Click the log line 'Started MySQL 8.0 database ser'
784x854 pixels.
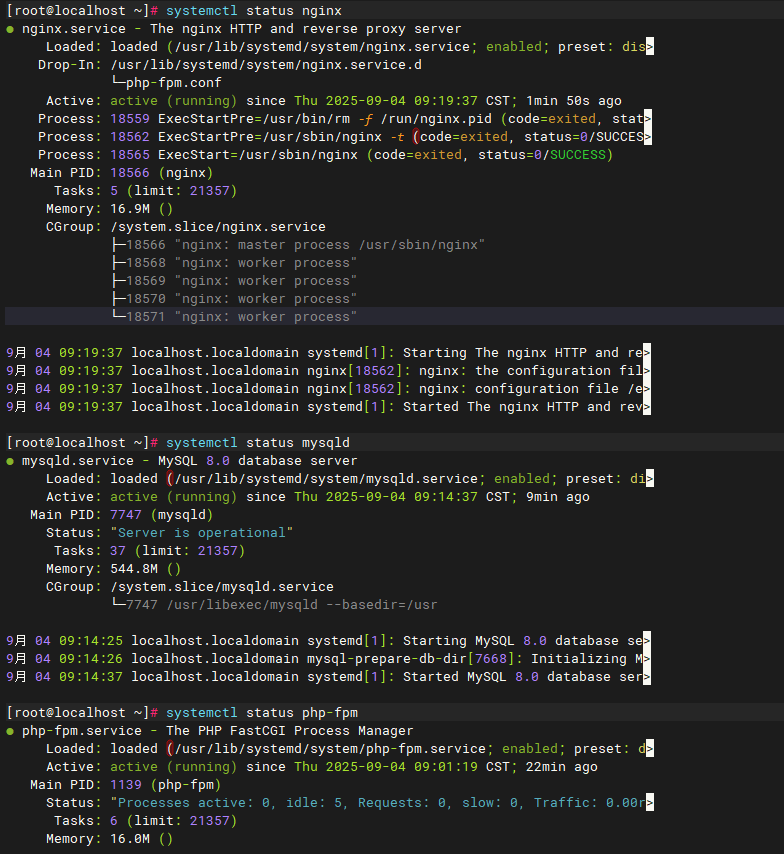pos(328,676)
